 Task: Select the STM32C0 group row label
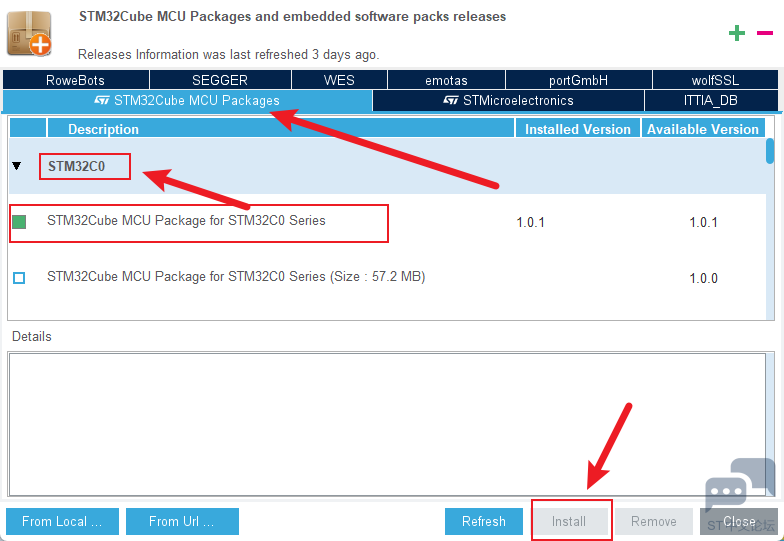pyautogui.click(x=76, y=166)
